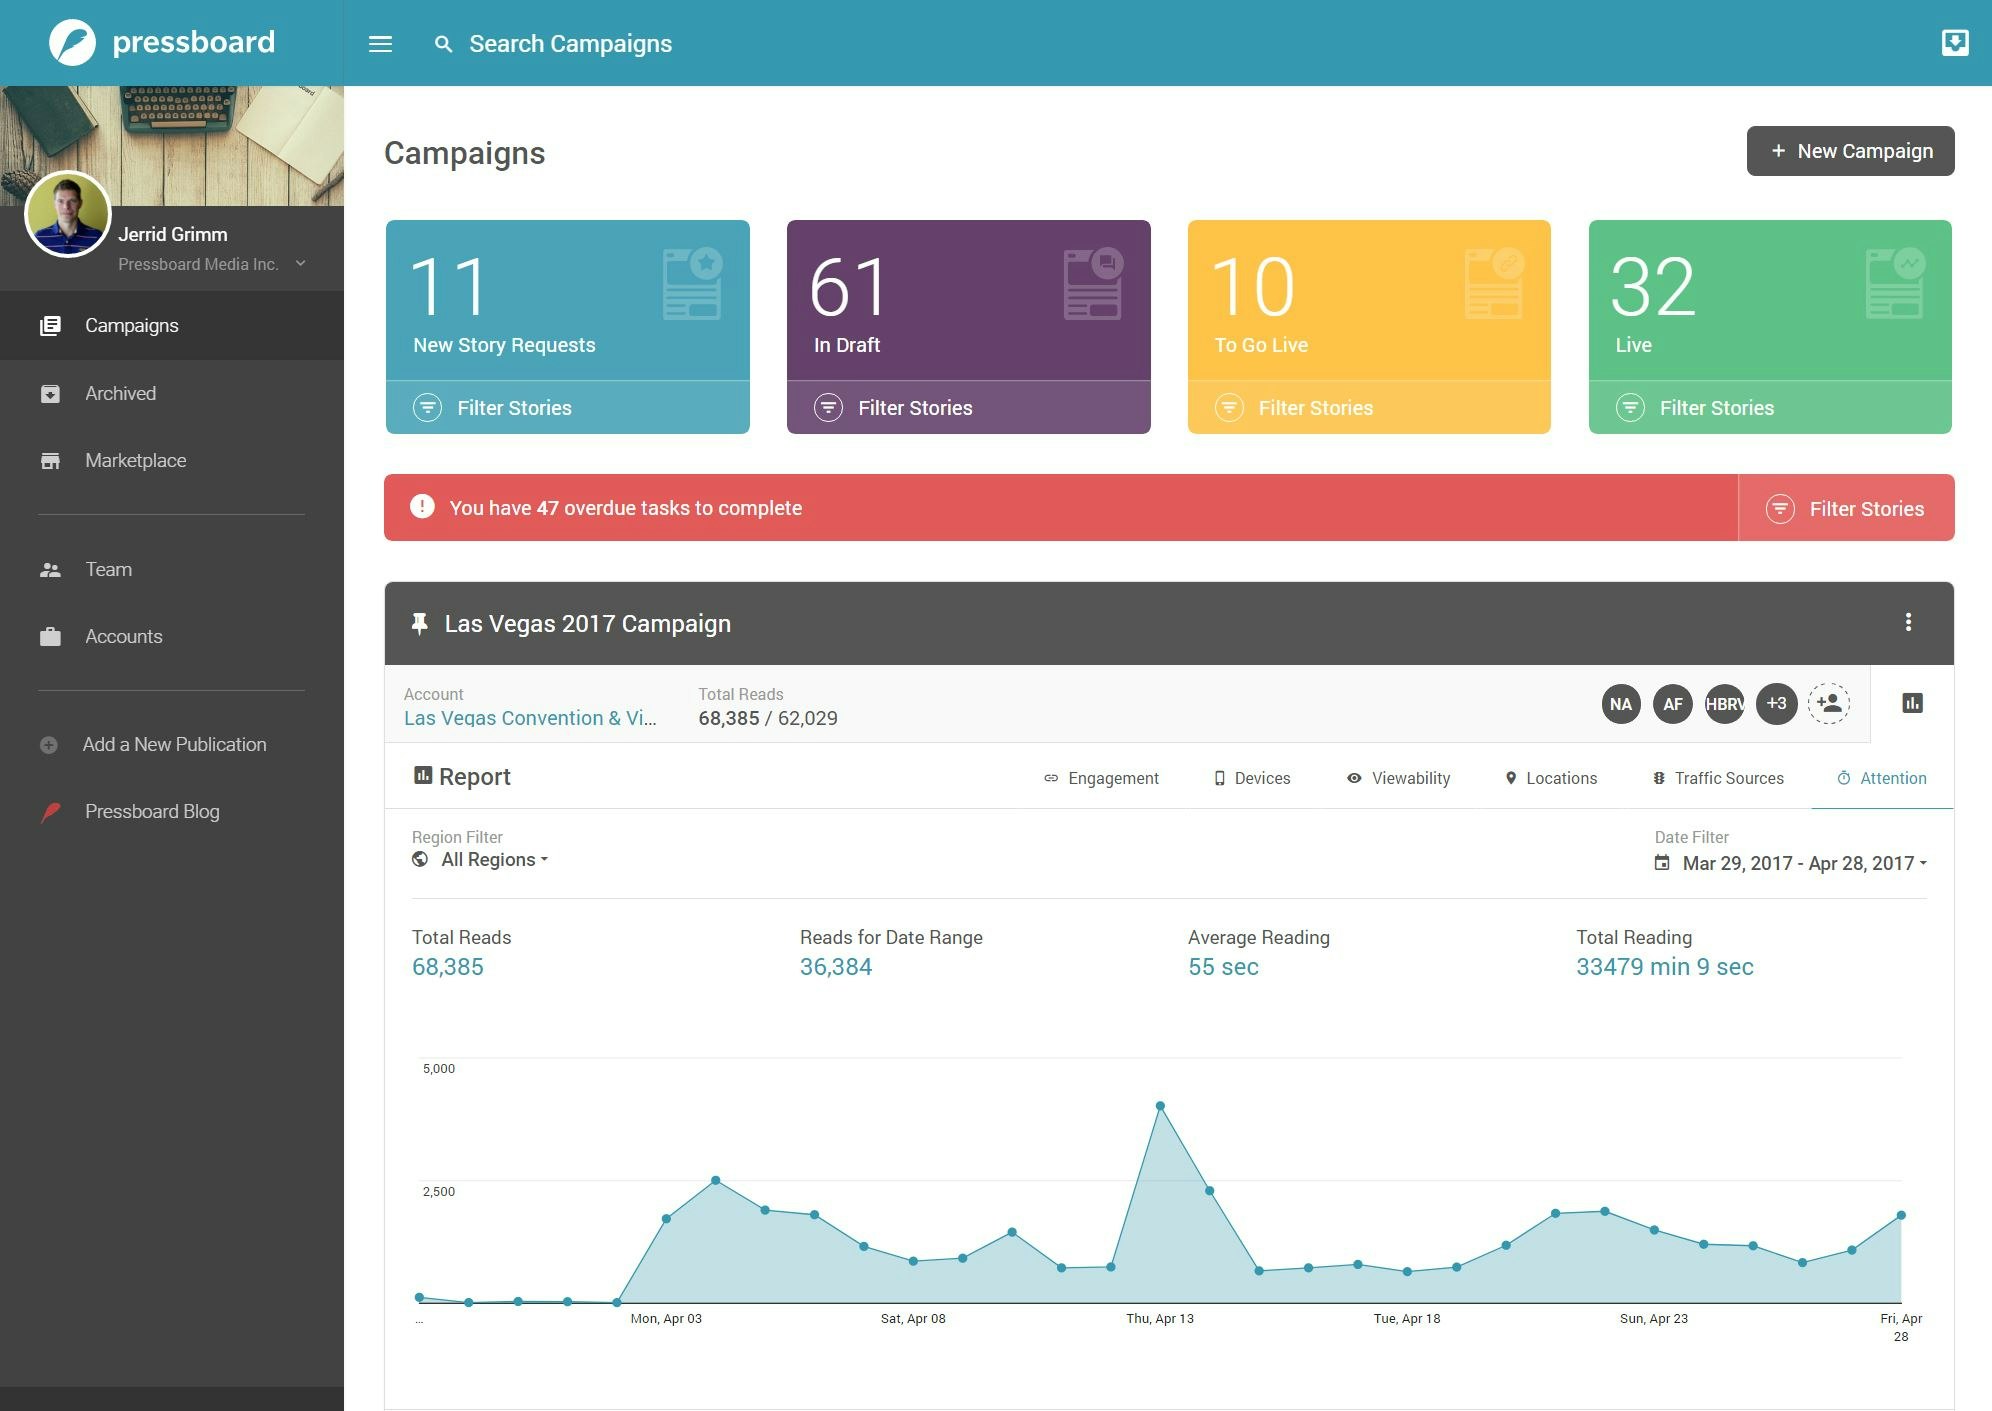
Task: Click the download icon in top bar
Action: 1954,43
